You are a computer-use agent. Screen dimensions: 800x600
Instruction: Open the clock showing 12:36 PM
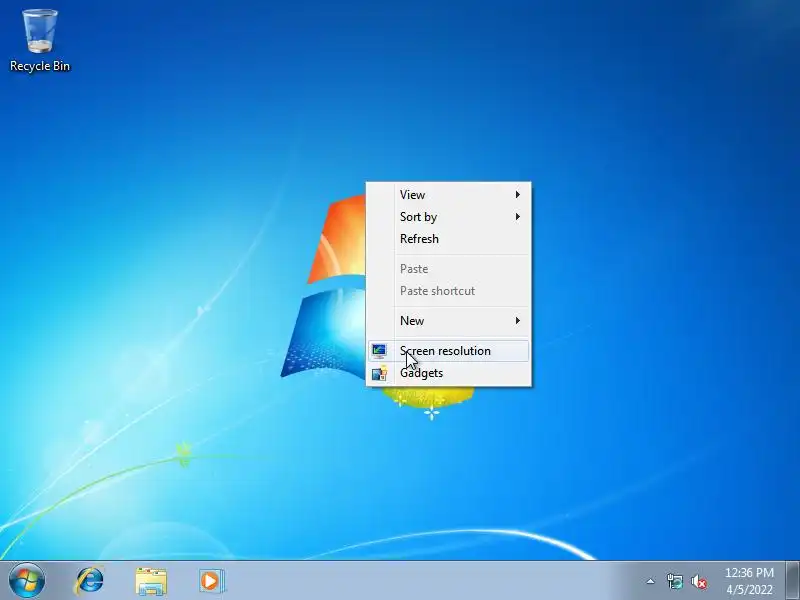[x=749, y=581]
